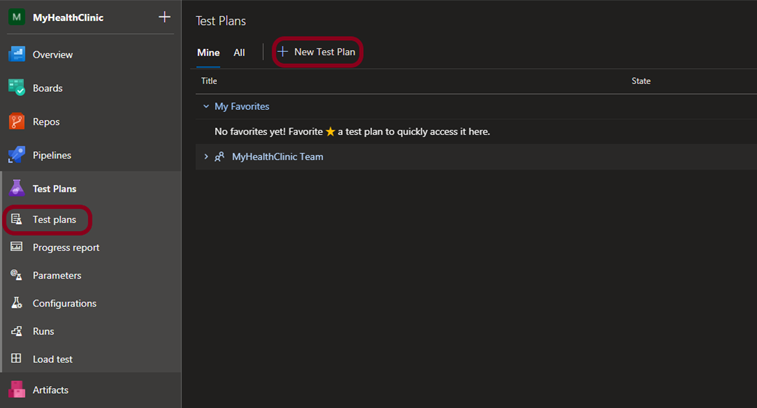Open the MyHealthClinic project name link
The width and height of the screenshot is (757, 408).
(68, 17)
